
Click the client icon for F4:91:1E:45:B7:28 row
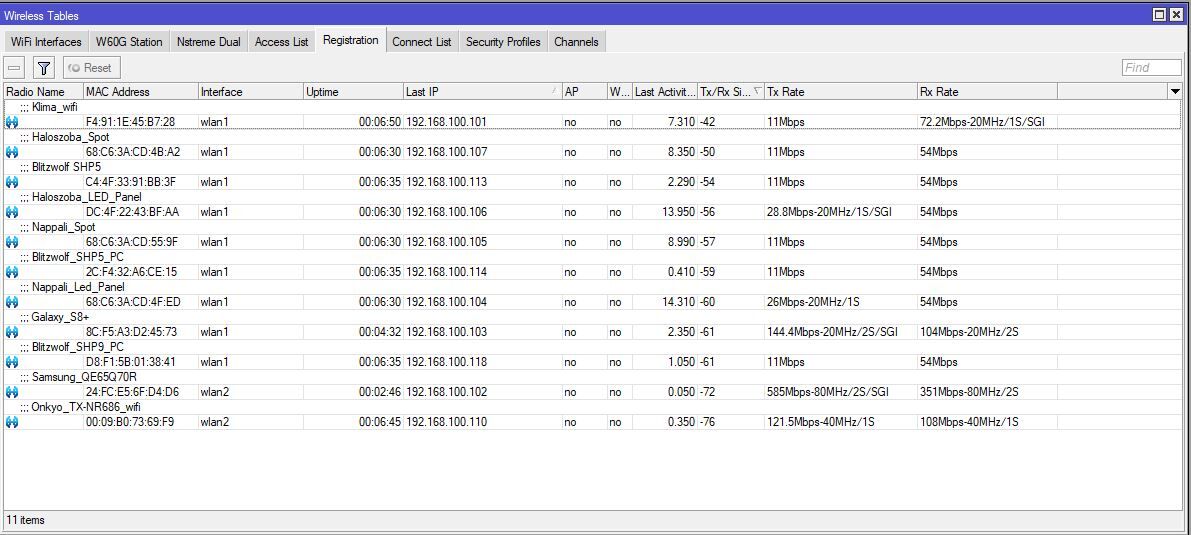pyautogui.click(x=11, y=122)
